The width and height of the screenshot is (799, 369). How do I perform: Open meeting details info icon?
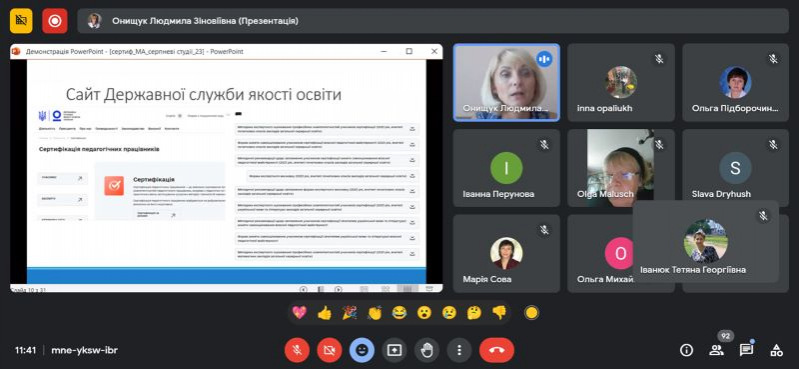686,350
